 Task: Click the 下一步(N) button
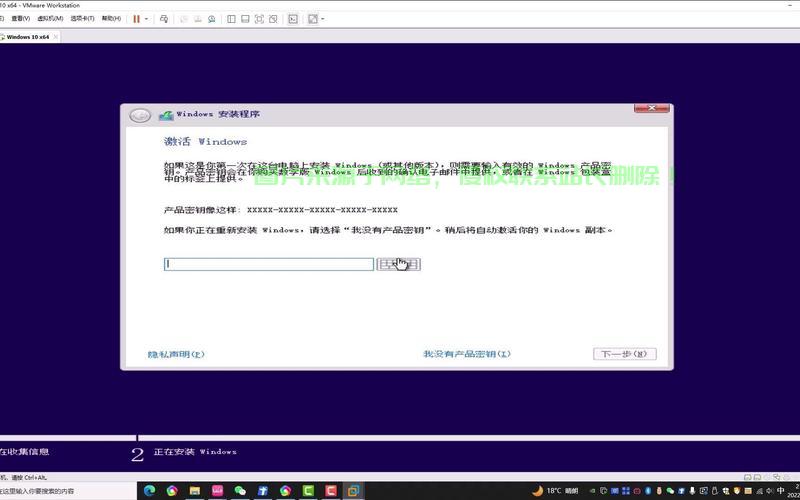point(624,354)
